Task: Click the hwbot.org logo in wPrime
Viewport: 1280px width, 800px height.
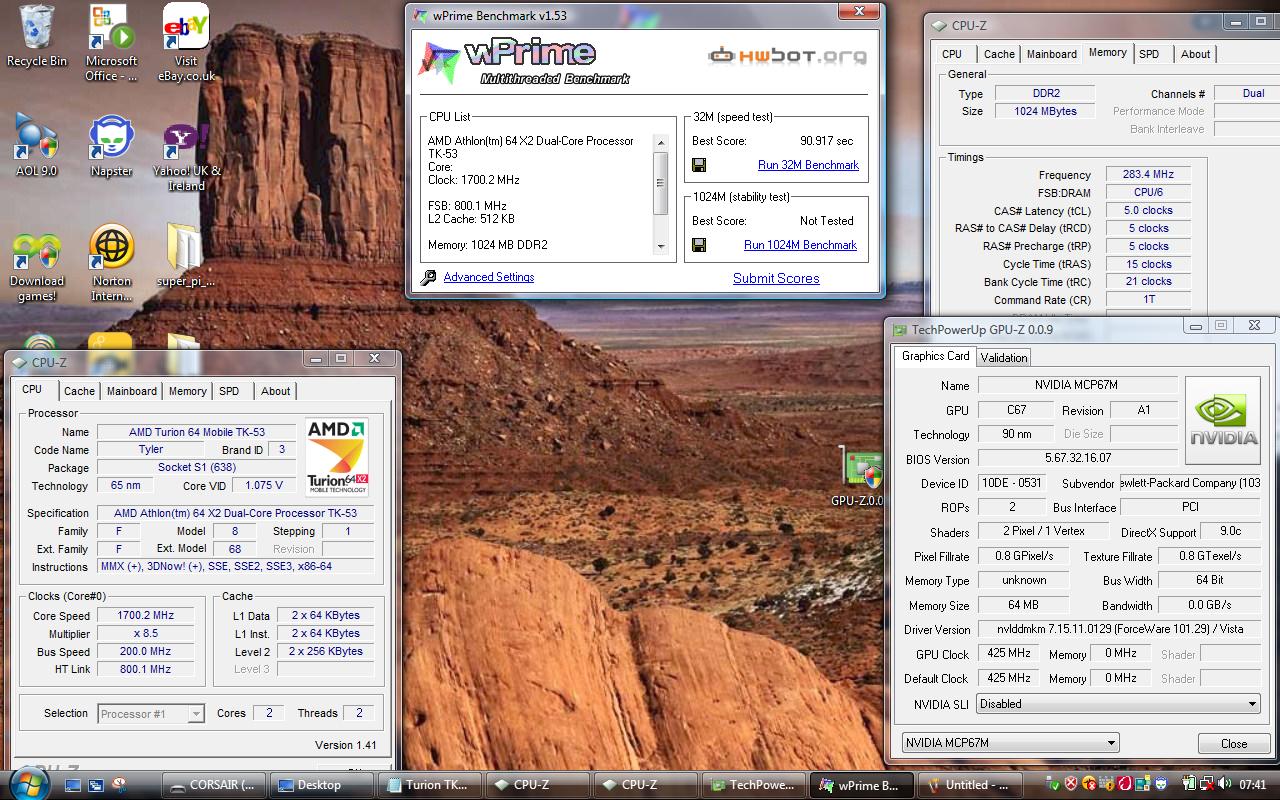Action: [788, 56]
